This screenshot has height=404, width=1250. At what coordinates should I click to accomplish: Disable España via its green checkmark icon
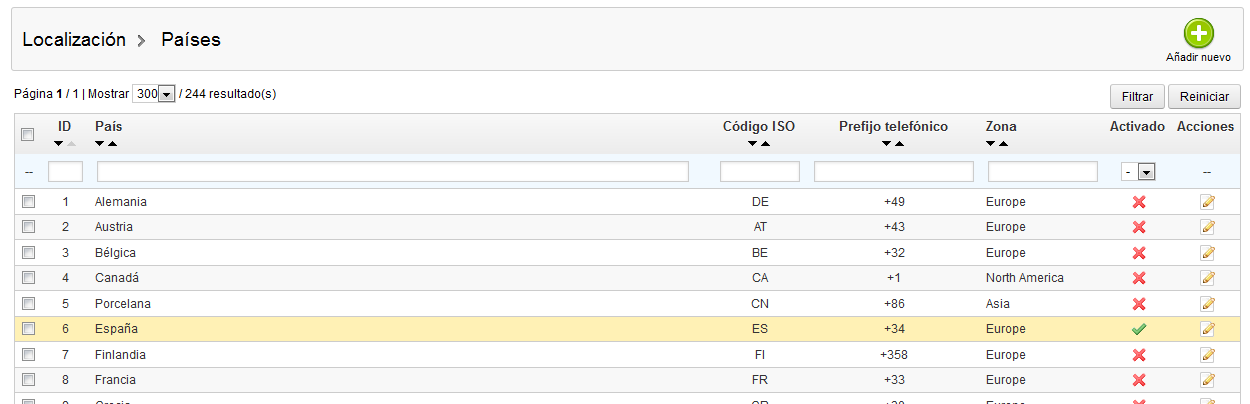1138,329
